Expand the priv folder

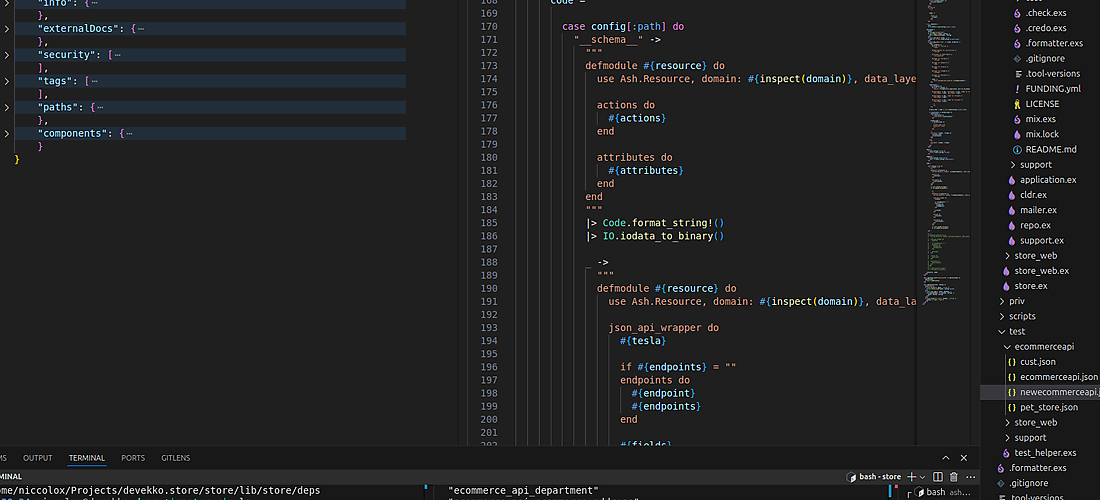[x=1016, y=301]
